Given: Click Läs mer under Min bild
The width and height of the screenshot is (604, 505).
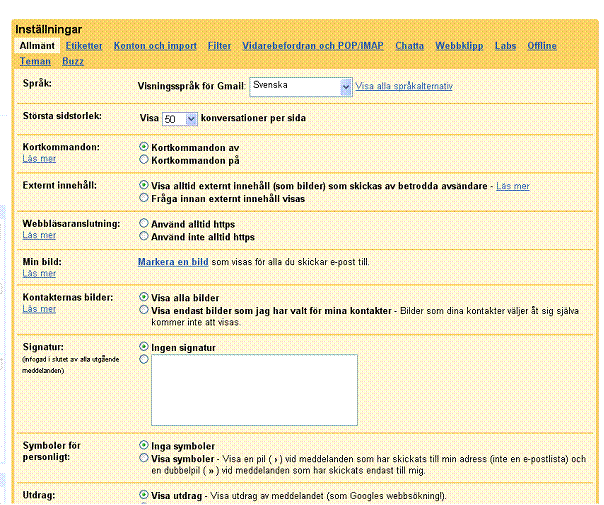Looking at the screenshot, I should 39,273.
